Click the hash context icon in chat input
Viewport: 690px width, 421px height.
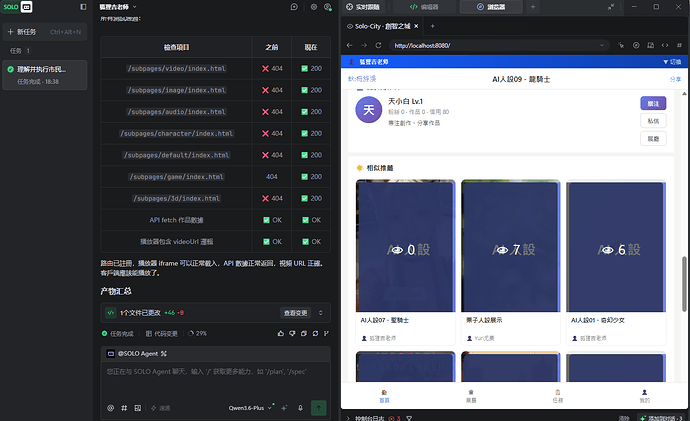(x=124, y=408)
